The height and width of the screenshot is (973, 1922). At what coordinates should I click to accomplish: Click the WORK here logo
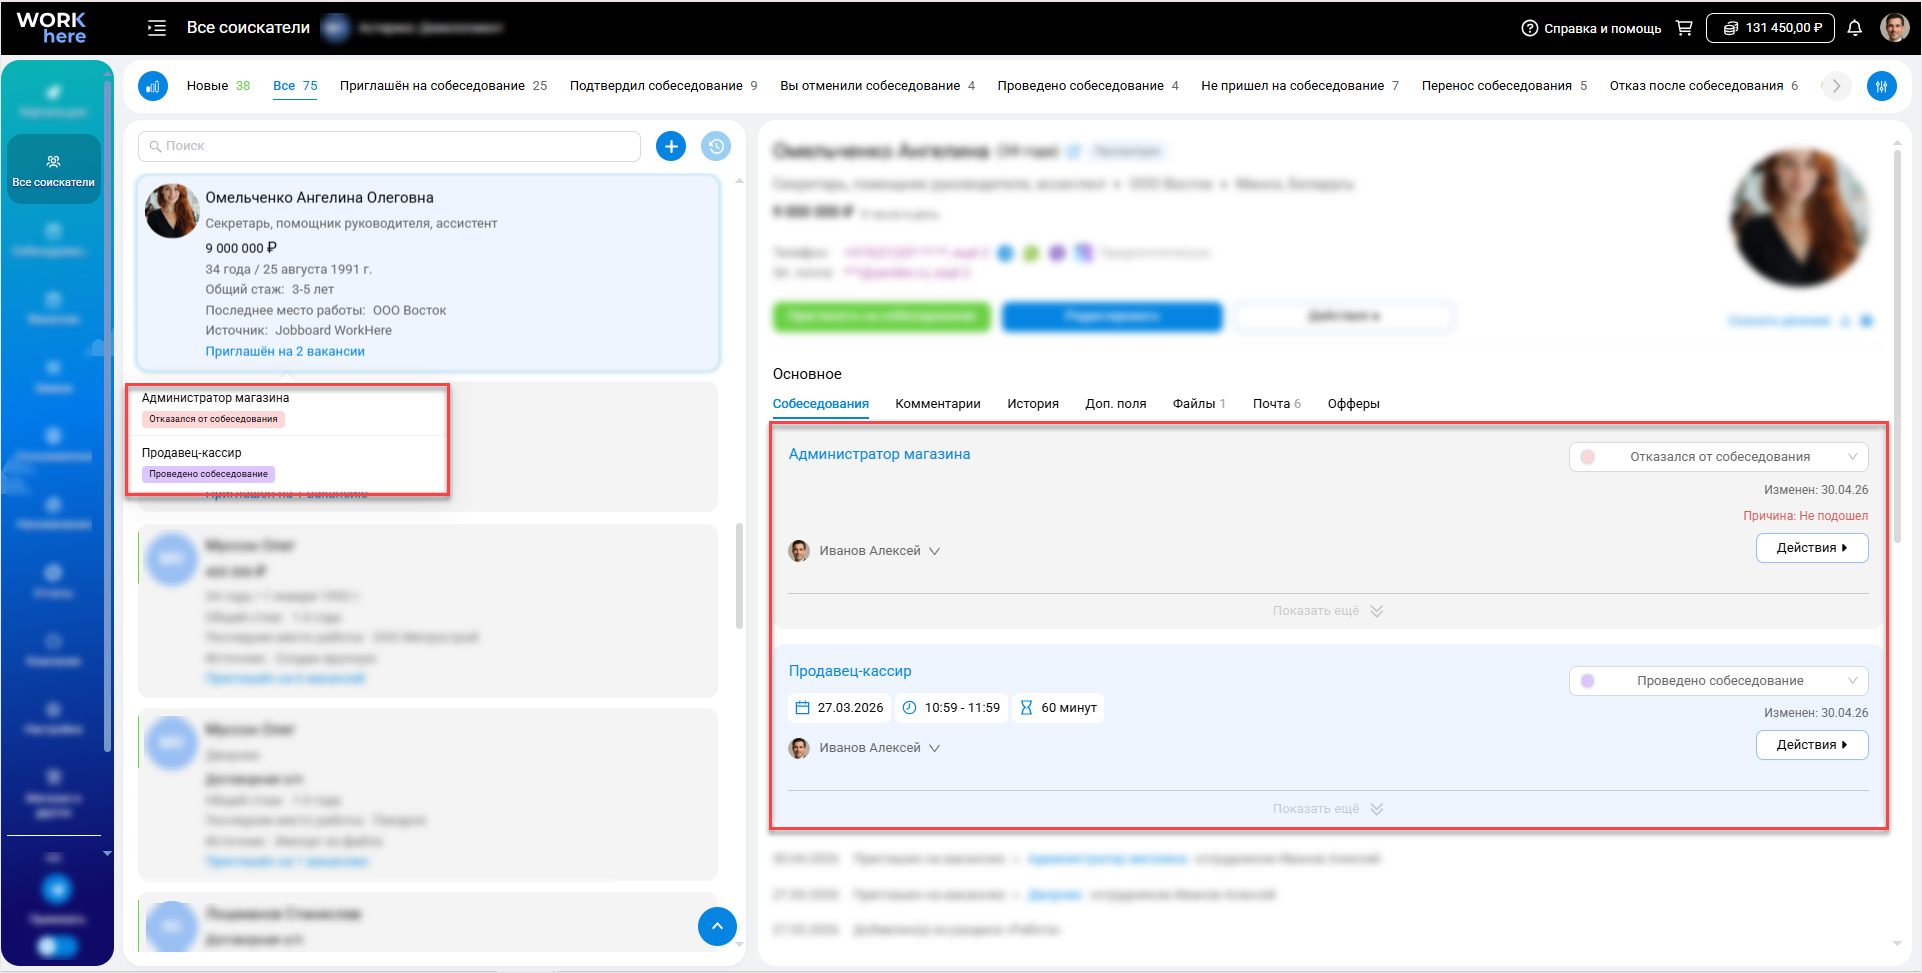52,28
